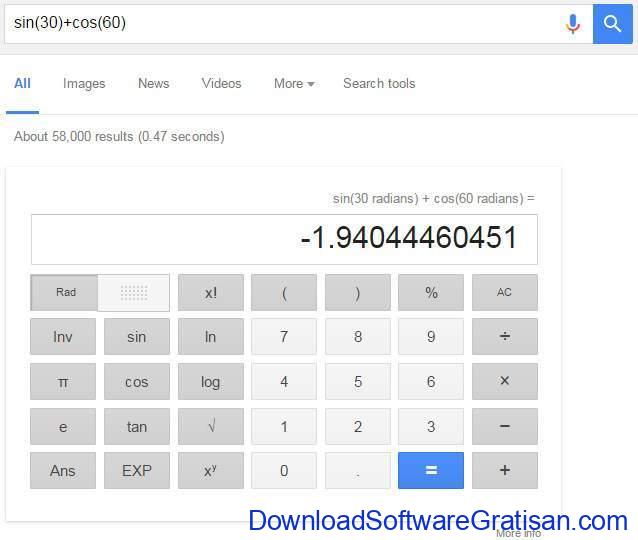
Task: Switch to the Deg mode toggle
Action: click(133, 292)
